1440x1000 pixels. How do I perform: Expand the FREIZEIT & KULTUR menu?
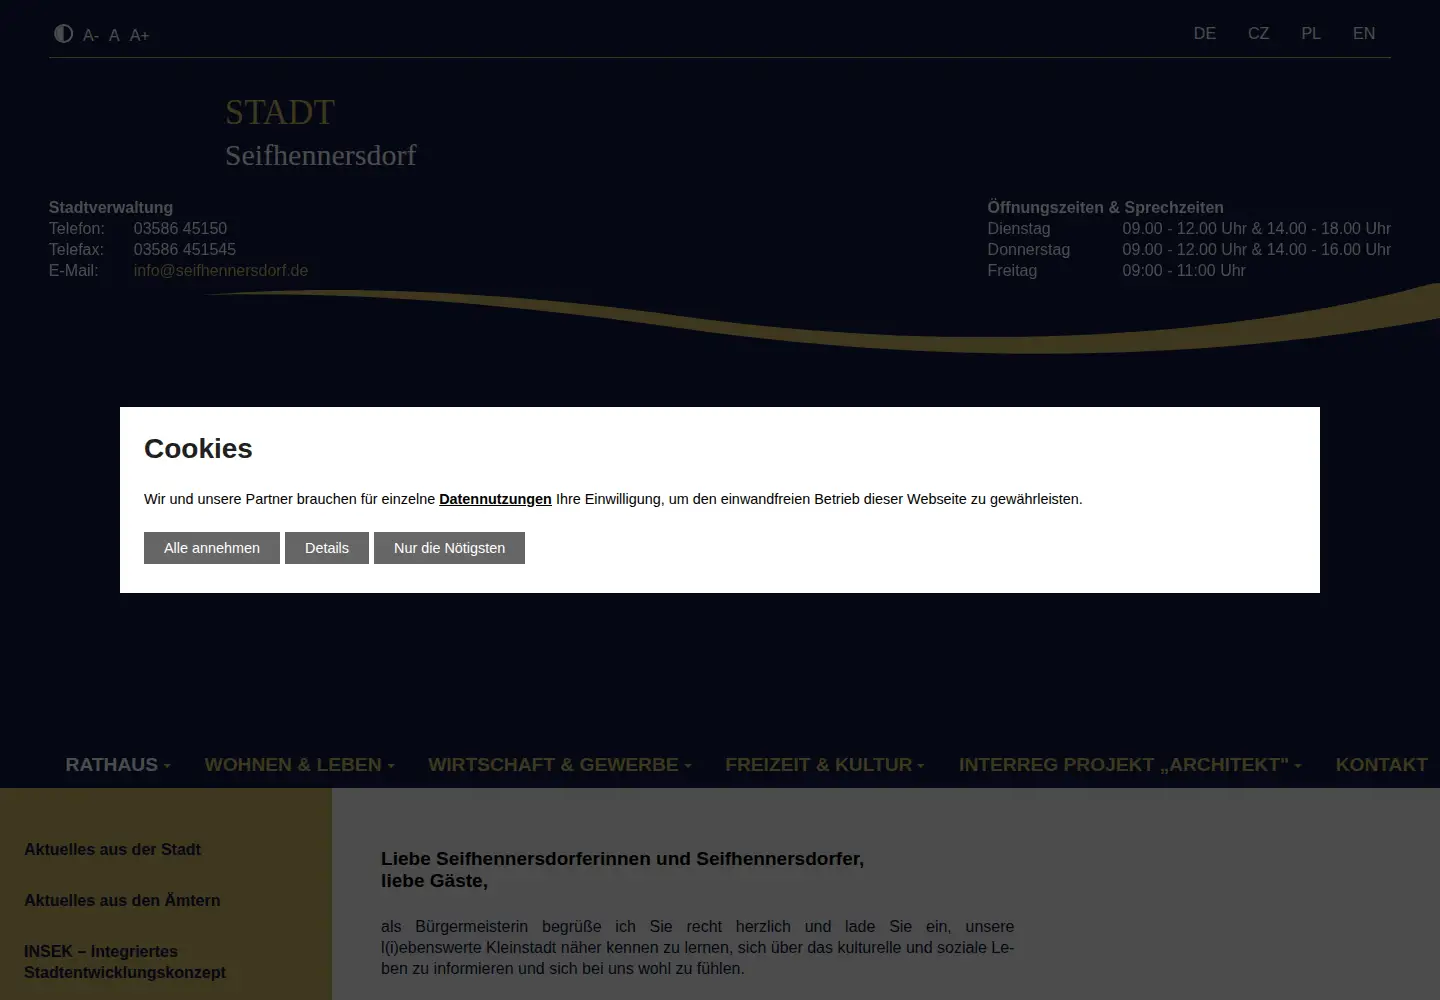[x=825, y=765]
